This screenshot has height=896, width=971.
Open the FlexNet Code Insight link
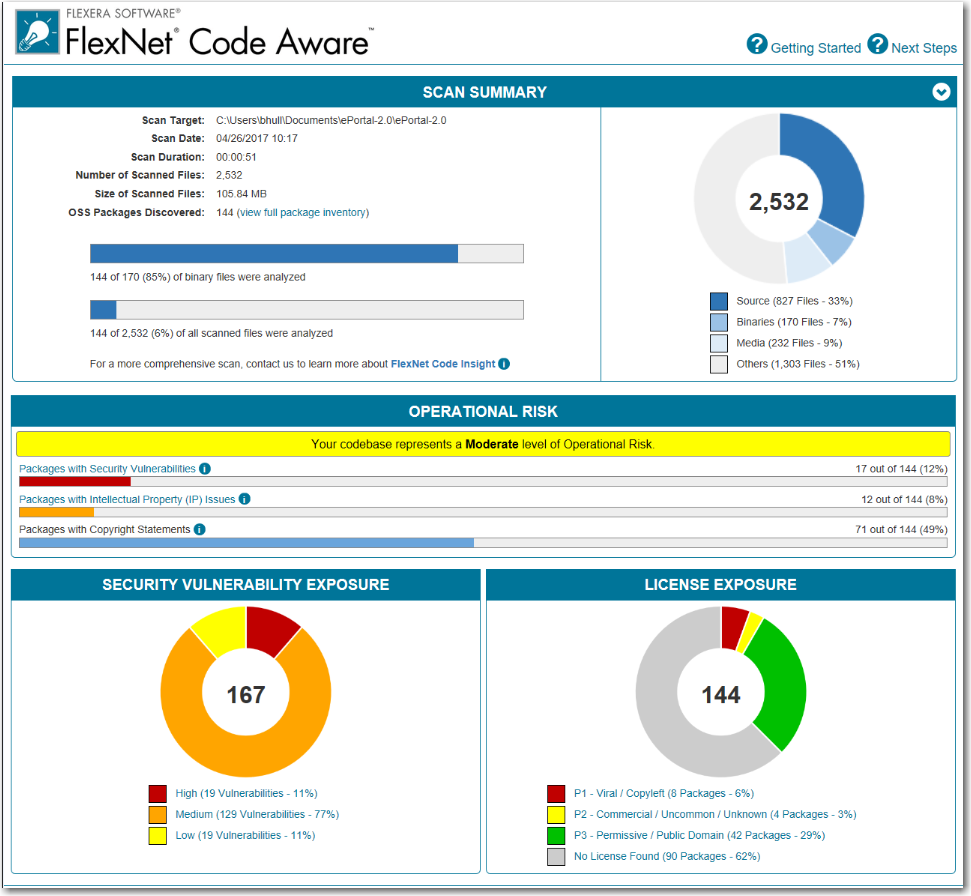[x=442, y=364]
